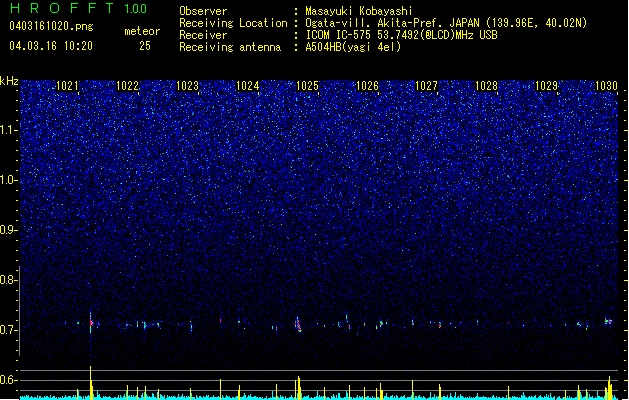Click the 1027 time axis label

pos(426,86)
